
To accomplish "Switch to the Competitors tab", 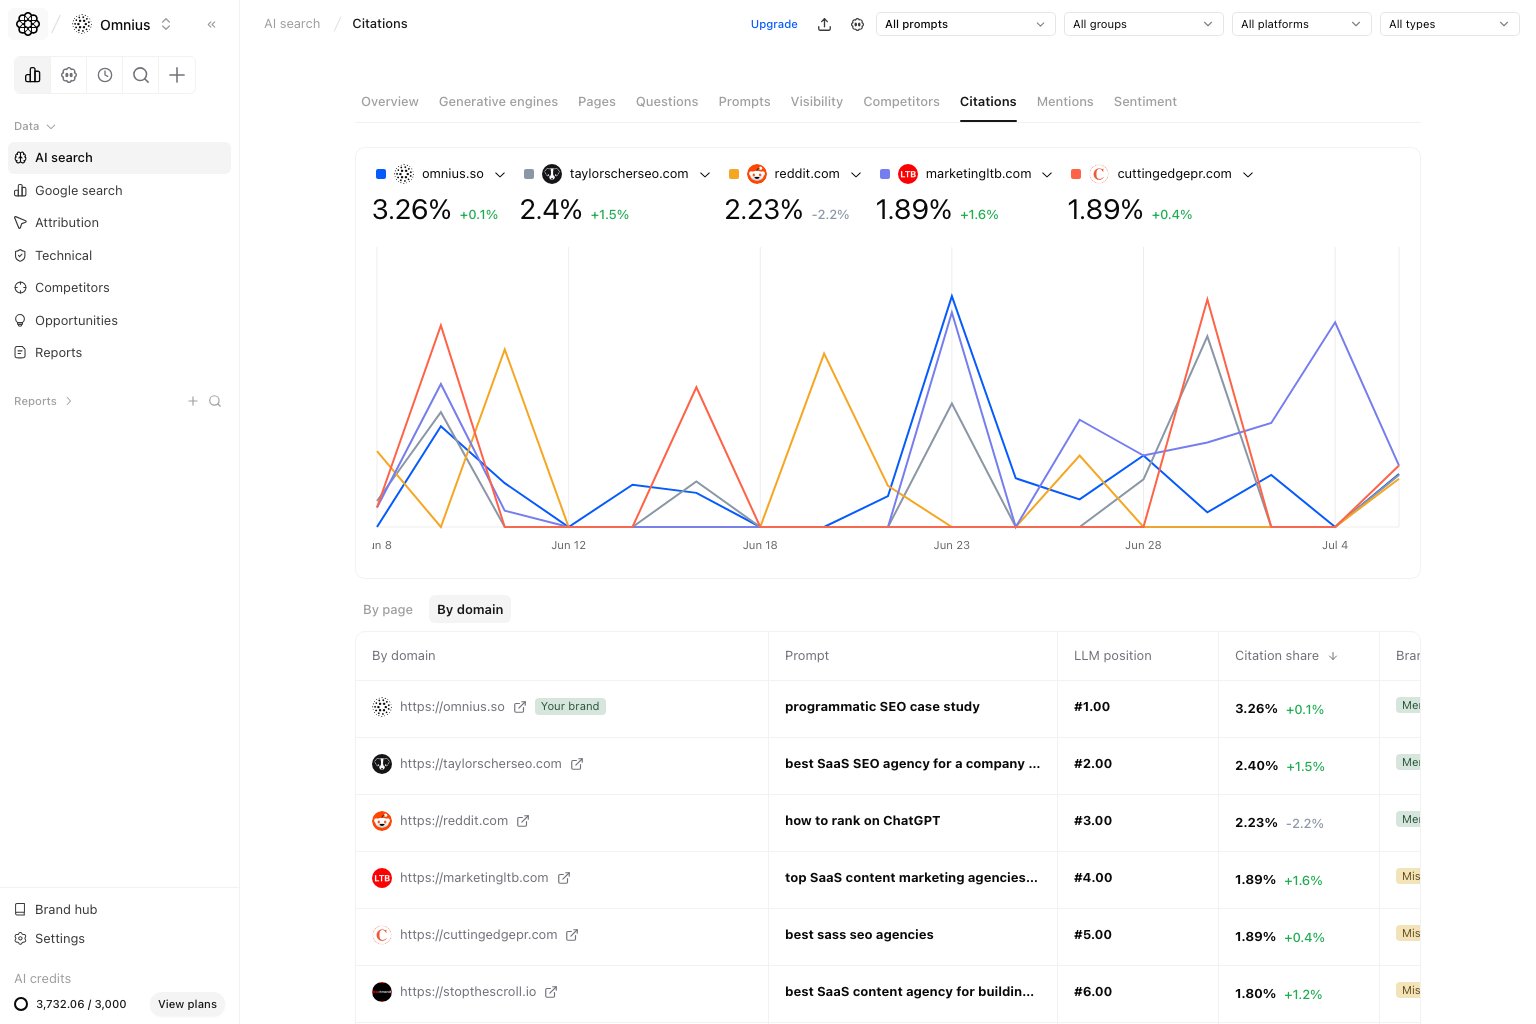I will (902, 102).
